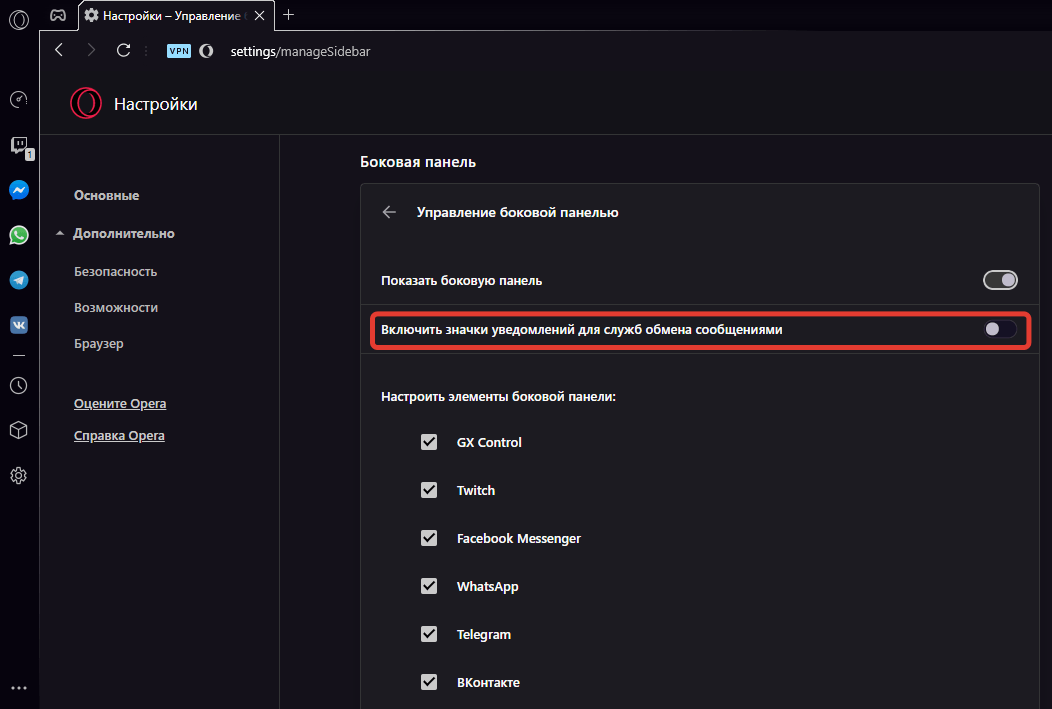Screen dimensions: 1052x709
Task: Click the red Opera logo near Настройки
Action: coord(86,103)
